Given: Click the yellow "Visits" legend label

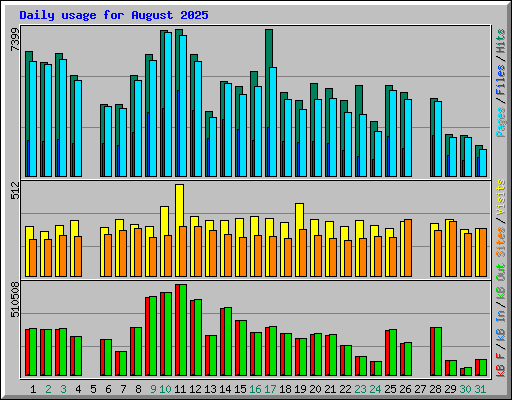Looking at the screenshot, I should pyautogui.click(x=500, y=198).
